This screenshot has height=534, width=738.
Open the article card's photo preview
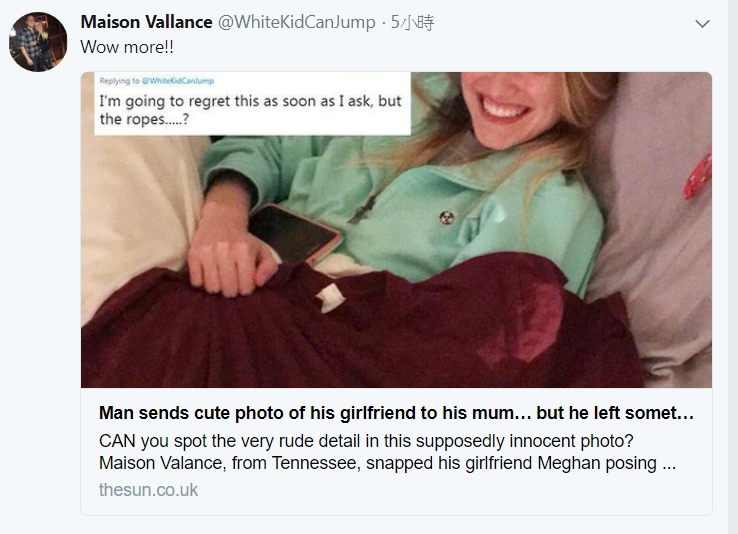point(396,230)
